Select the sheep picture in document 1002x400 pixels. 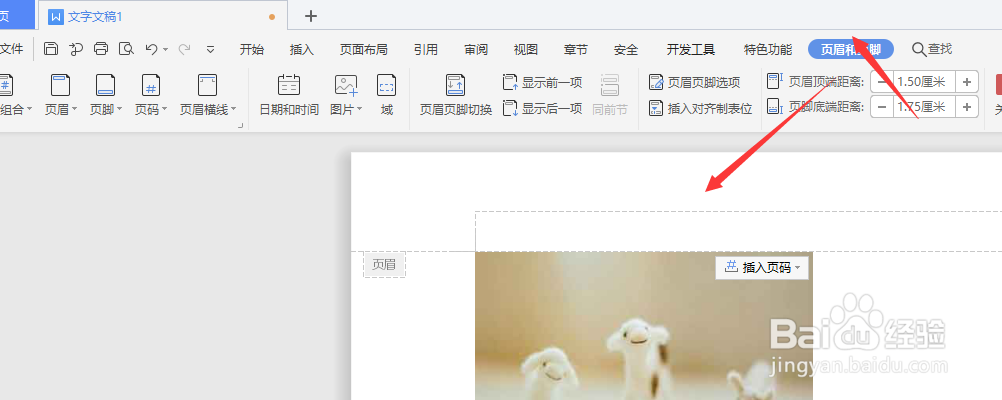pos(644,326)
